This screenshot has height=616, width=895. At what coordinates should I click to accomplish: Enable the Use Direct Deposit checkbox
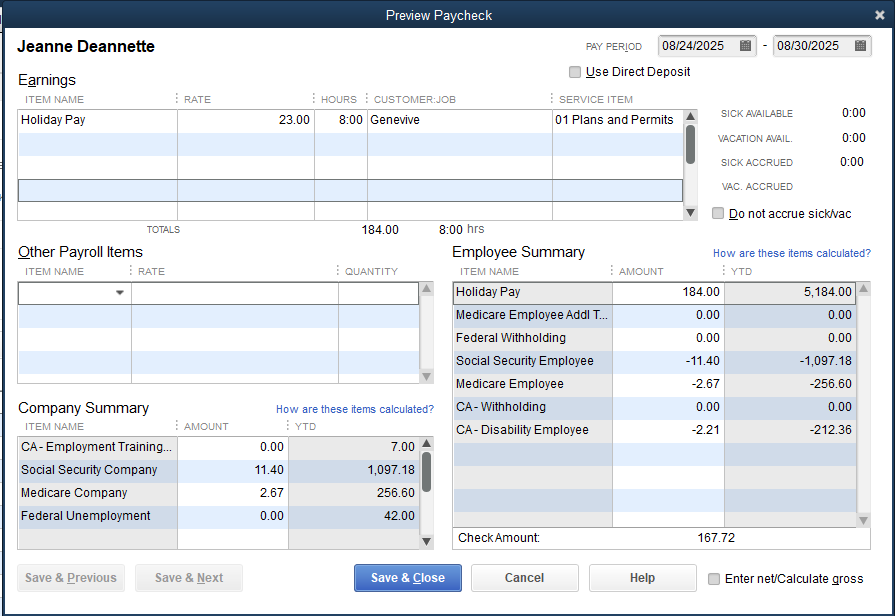pyautogui.click(x=575, y=72)
